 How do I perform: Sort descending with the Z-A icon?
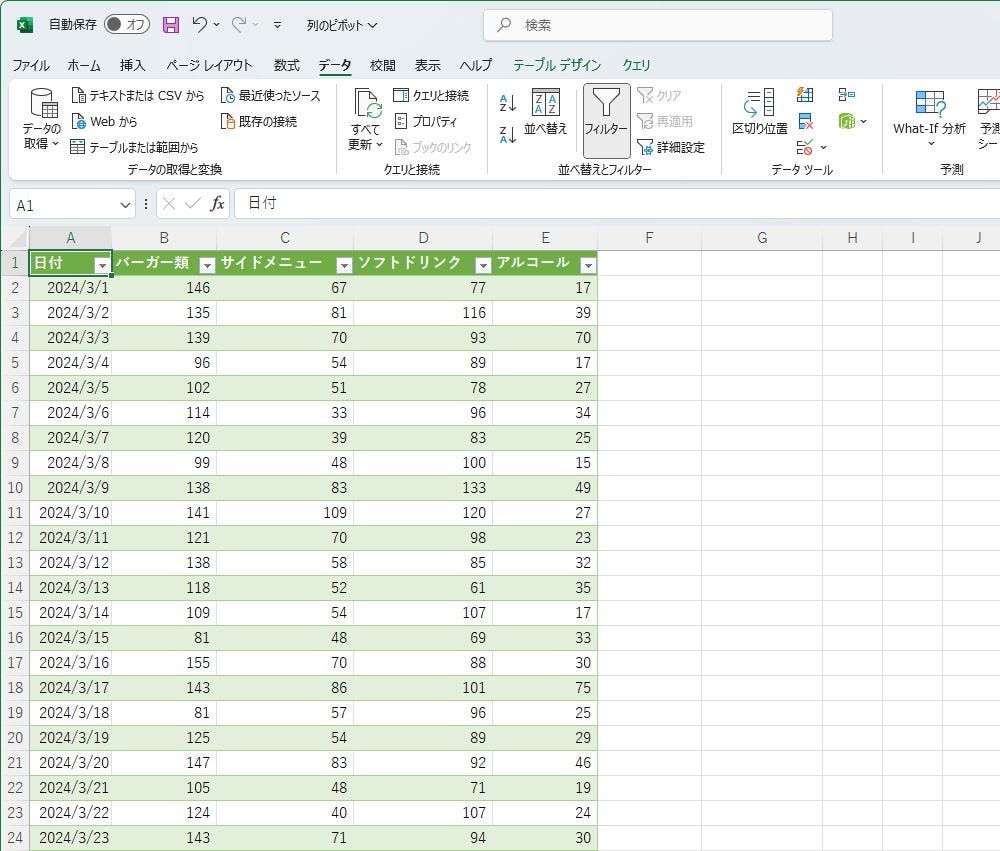508,134
